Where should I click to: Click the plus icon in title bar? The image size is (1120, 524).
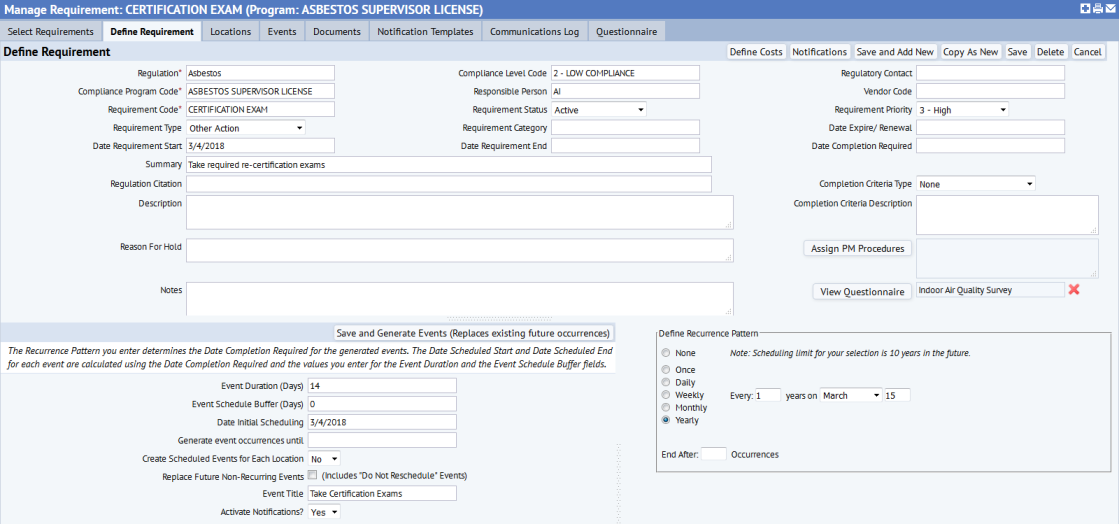coord(1086,8)
